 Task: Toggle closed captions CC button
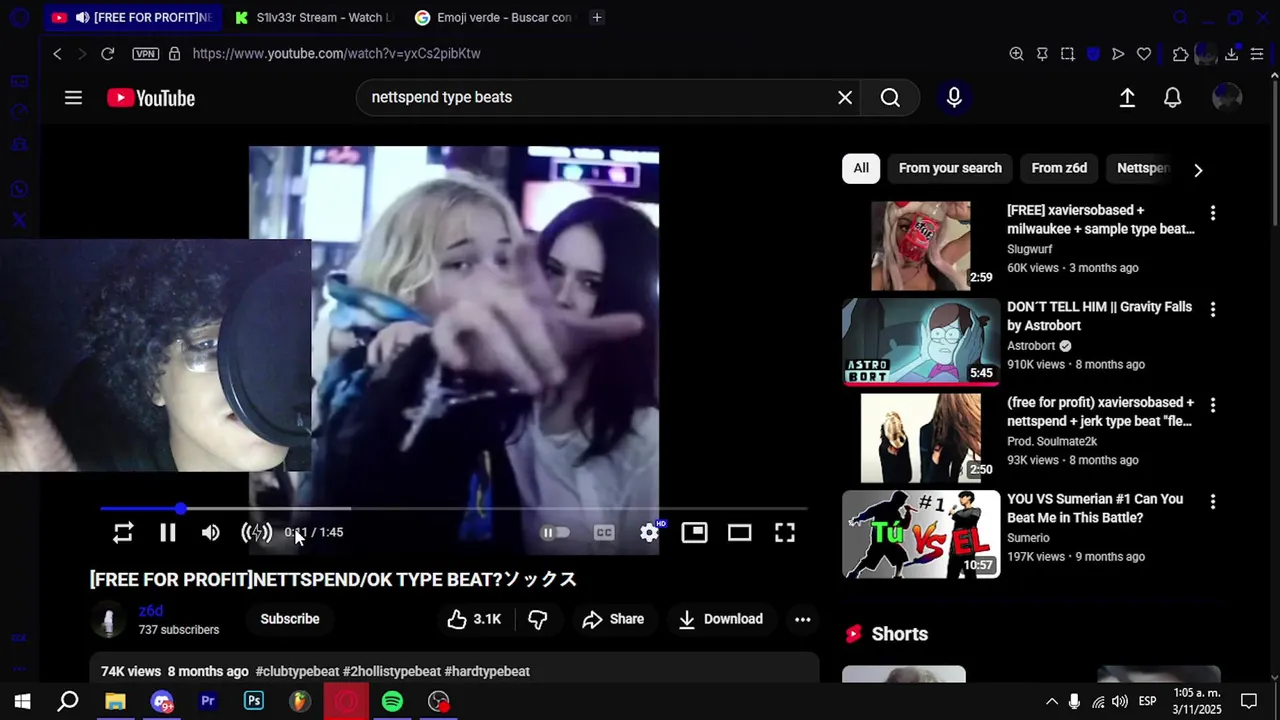(604, 533)
